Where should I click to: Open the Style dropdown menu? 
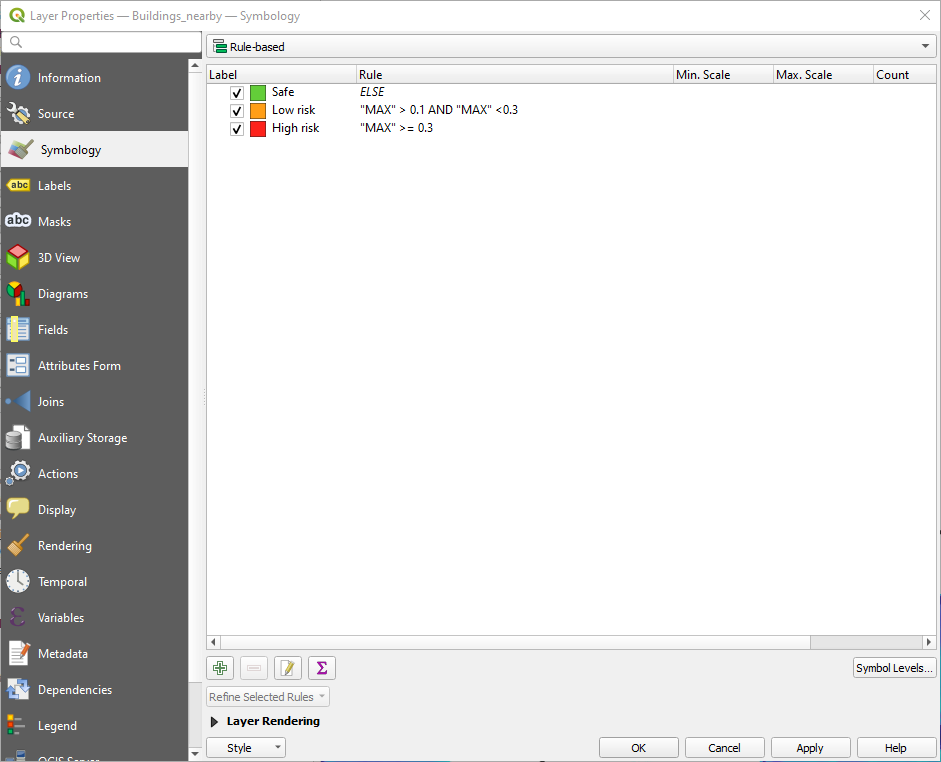[246, 748]
